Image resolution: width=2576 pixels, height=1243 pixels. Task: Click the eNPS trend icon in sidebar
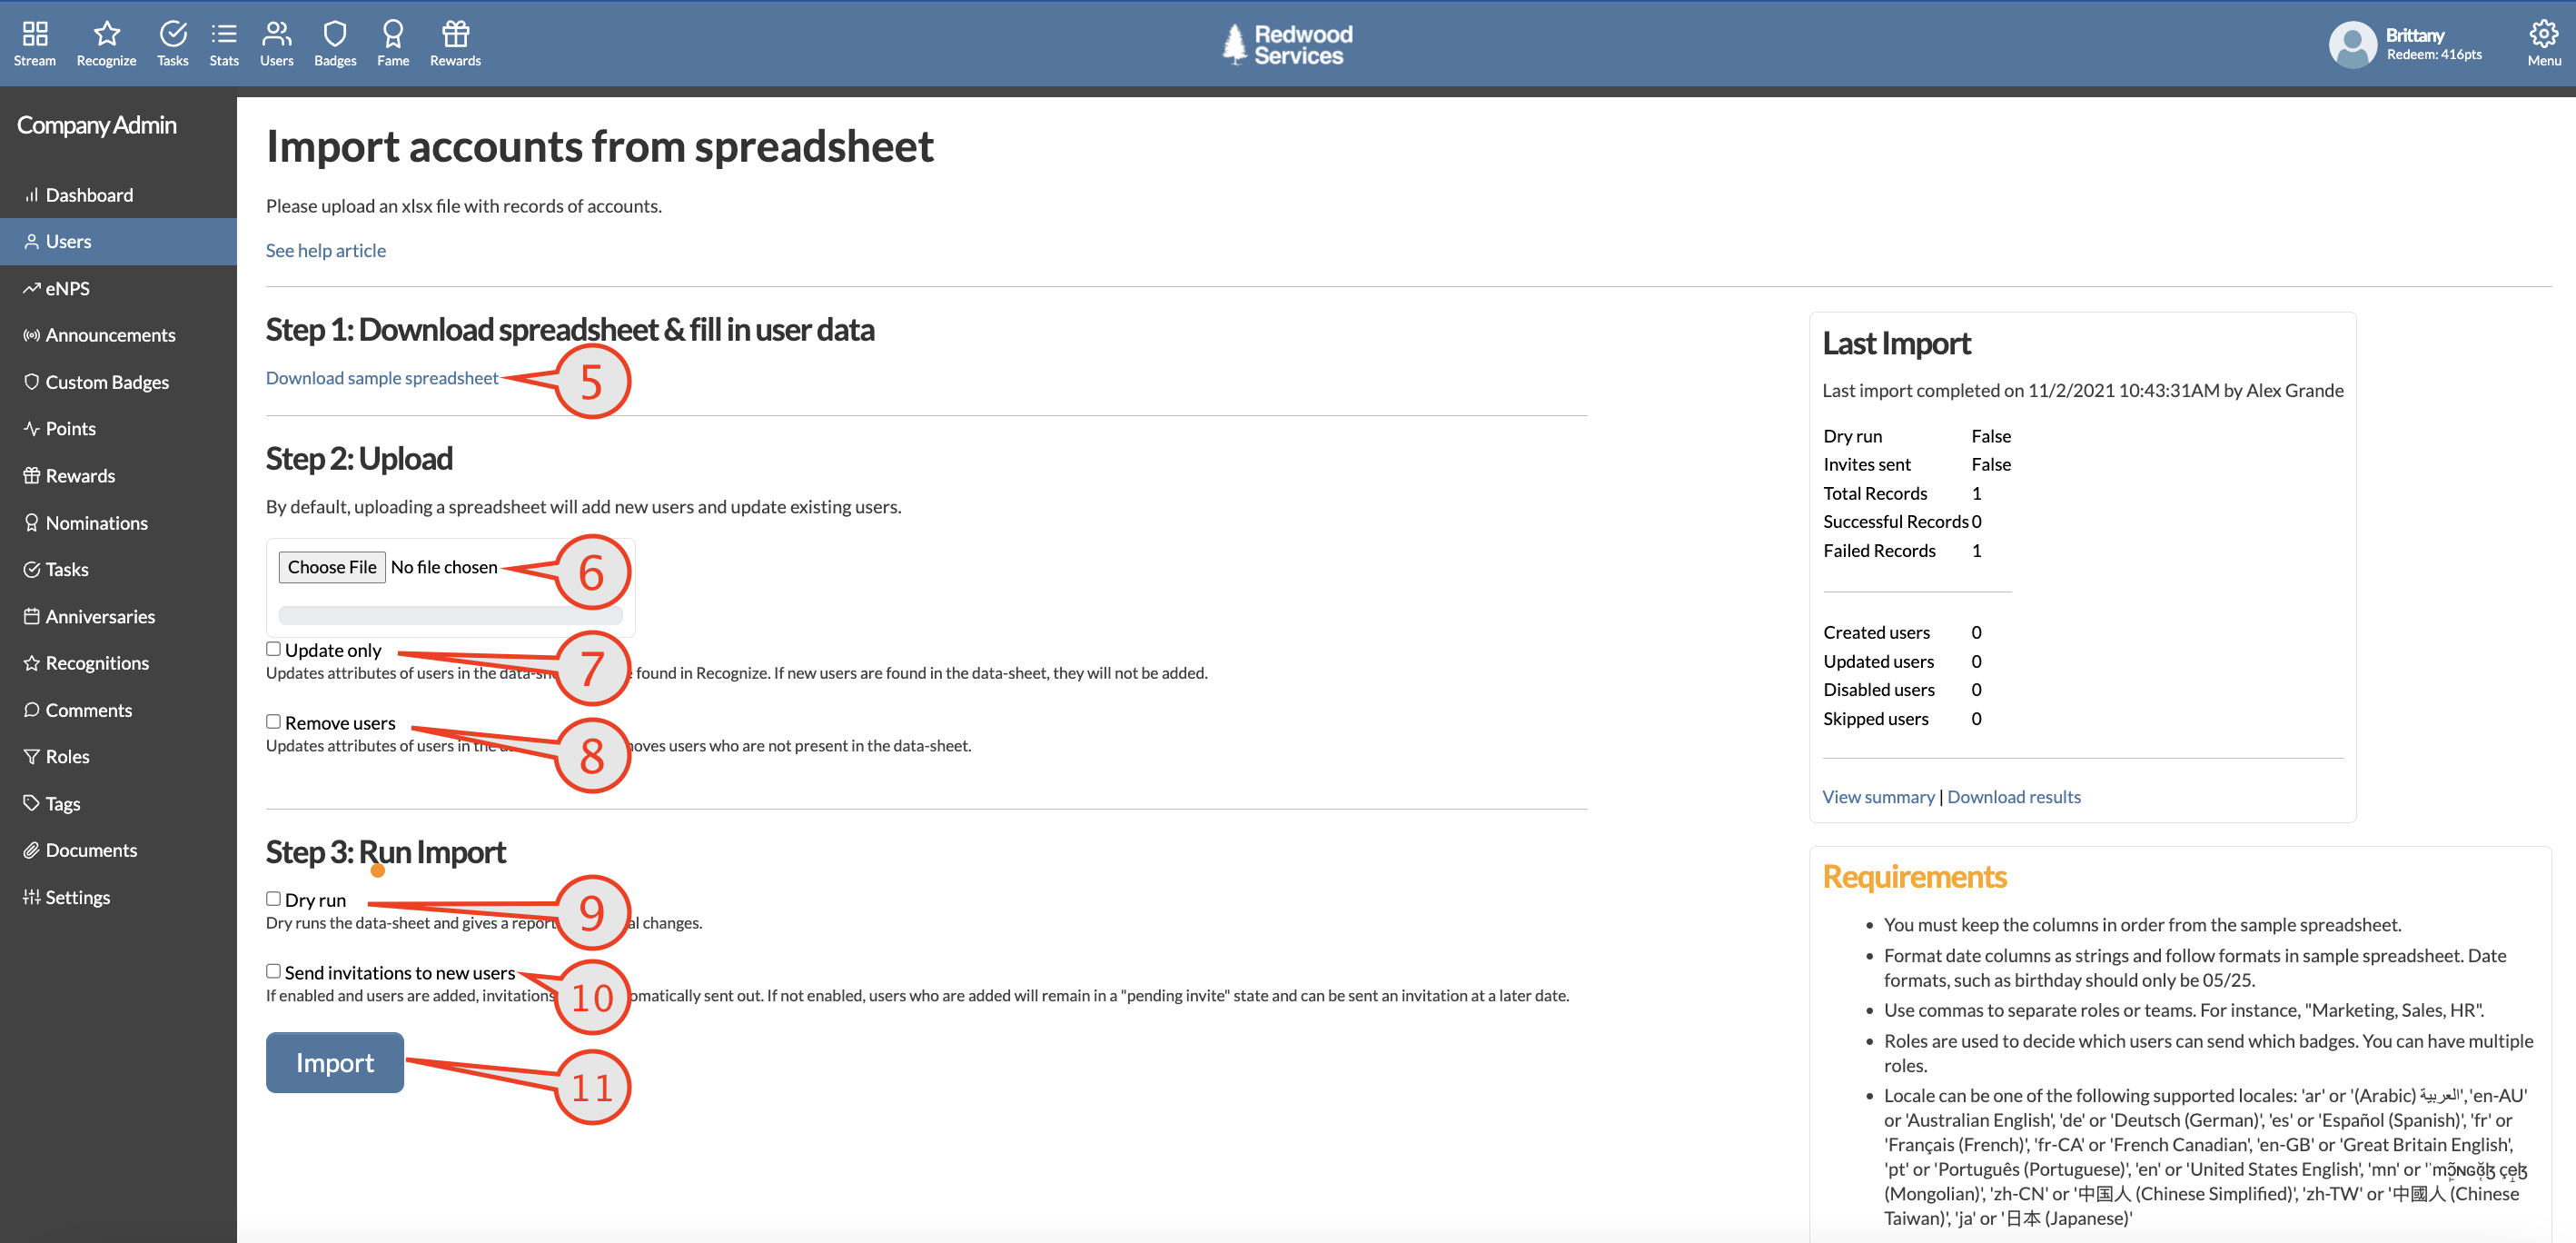(x=32, y=288)
